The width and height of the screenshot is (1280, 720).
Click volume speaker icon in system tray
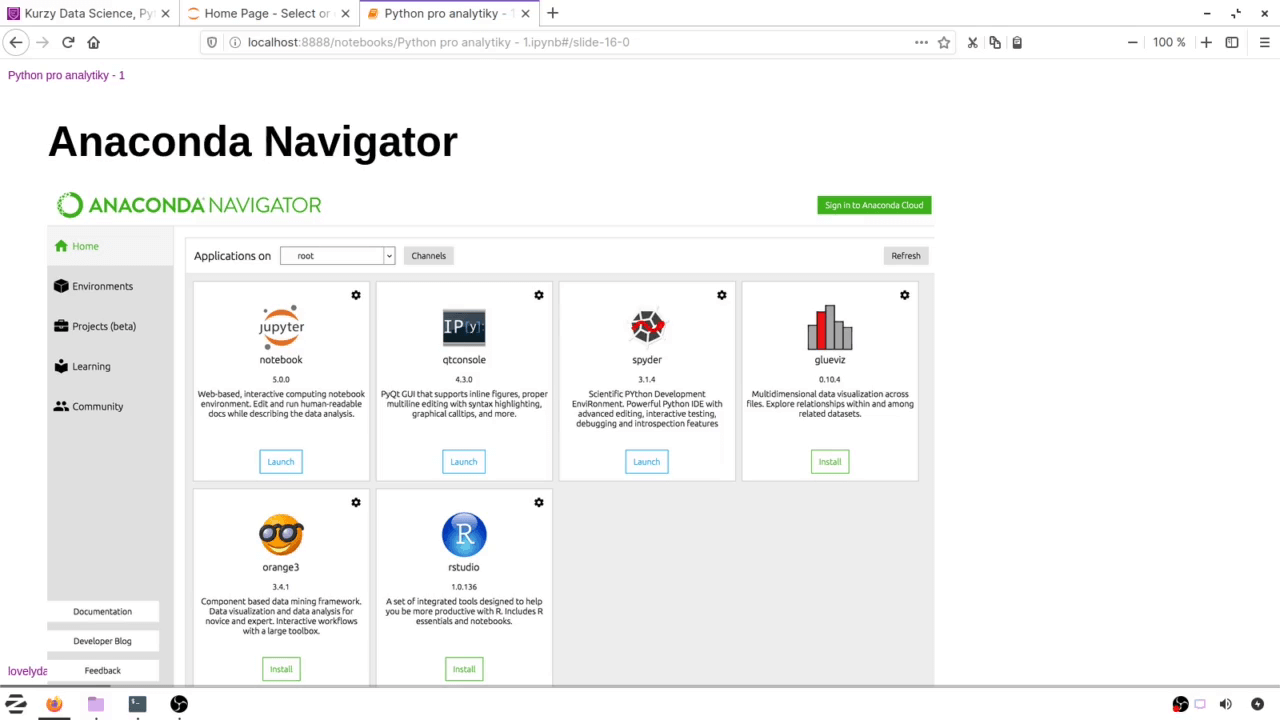[1226, 704]
